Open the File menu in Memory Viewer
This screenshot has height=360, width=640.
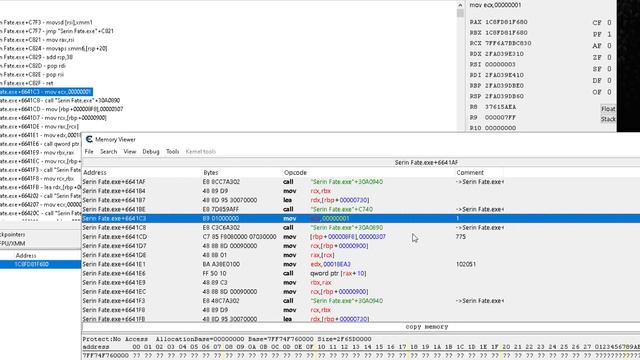(x=89, y=151)
